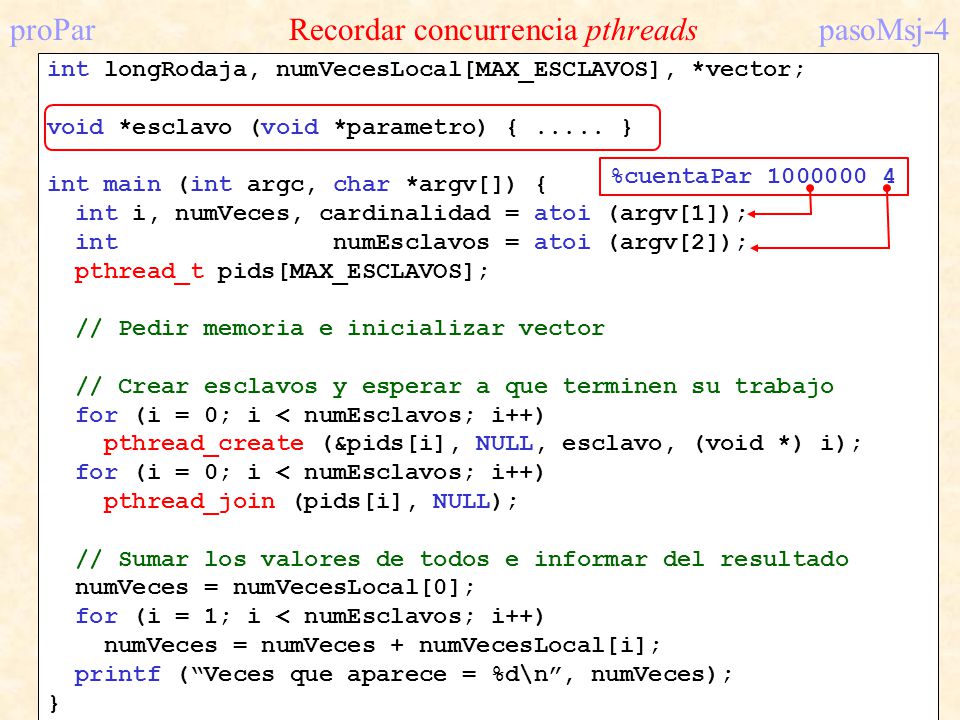Click the 'proPar' header text

pyautogui.click(x=52, y=31)
